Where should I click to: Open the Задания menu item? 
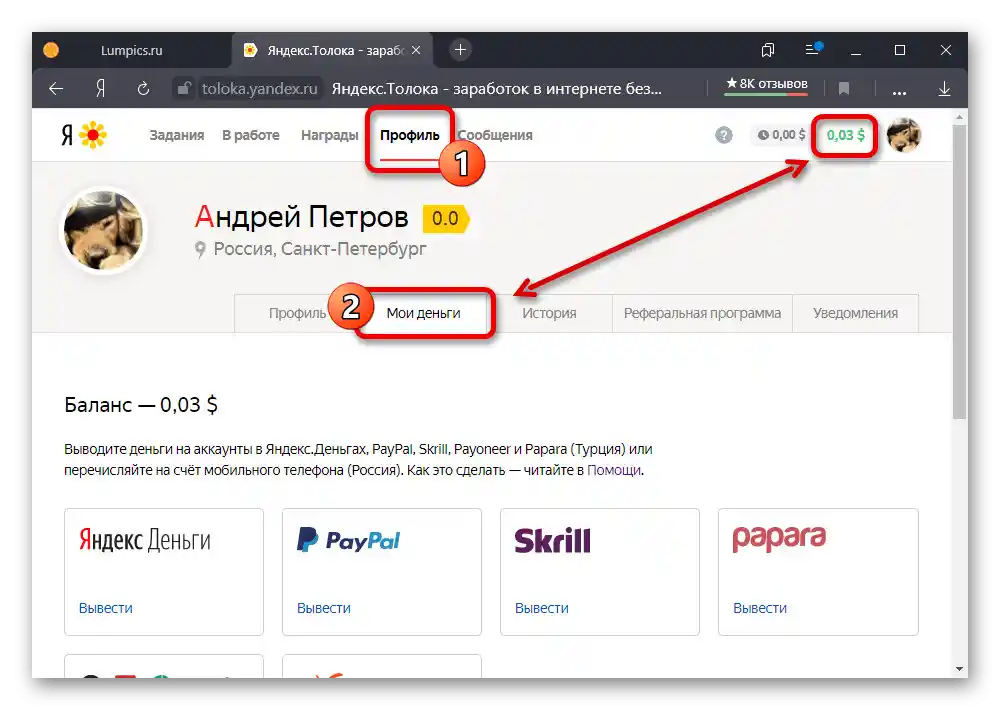click(x=177, y=135)
